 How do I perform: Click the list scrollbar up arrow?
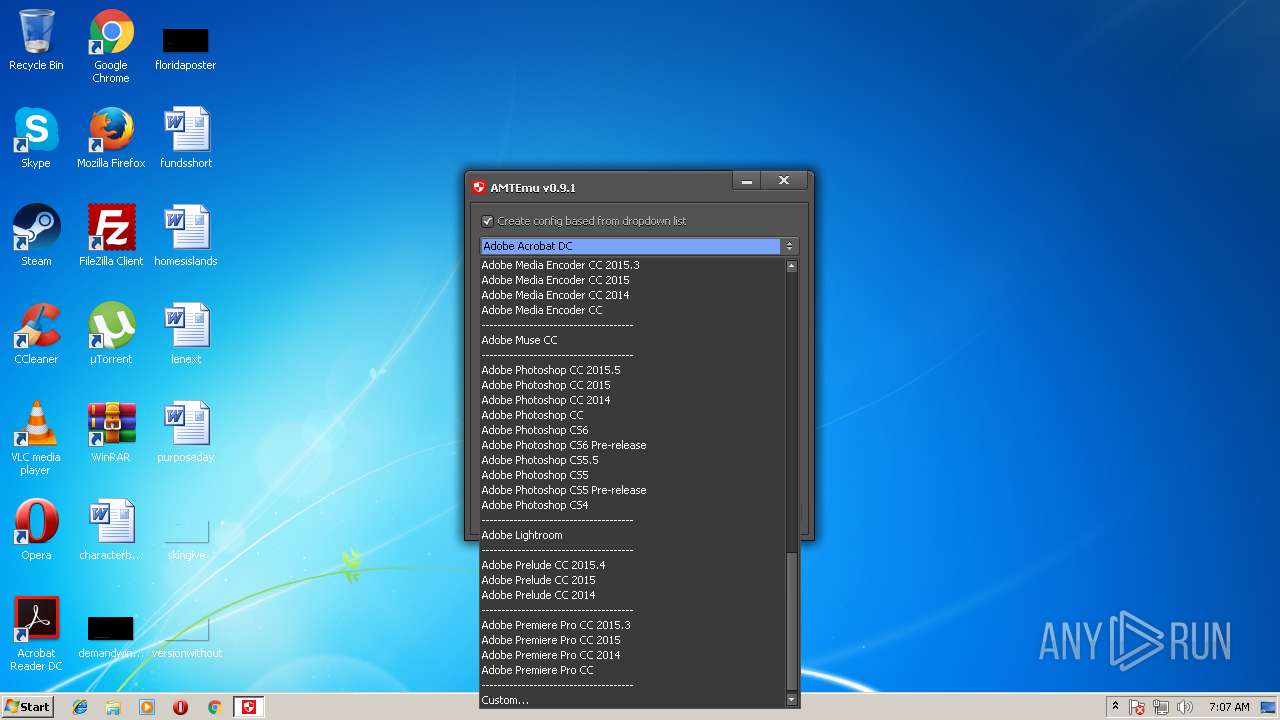792,266
